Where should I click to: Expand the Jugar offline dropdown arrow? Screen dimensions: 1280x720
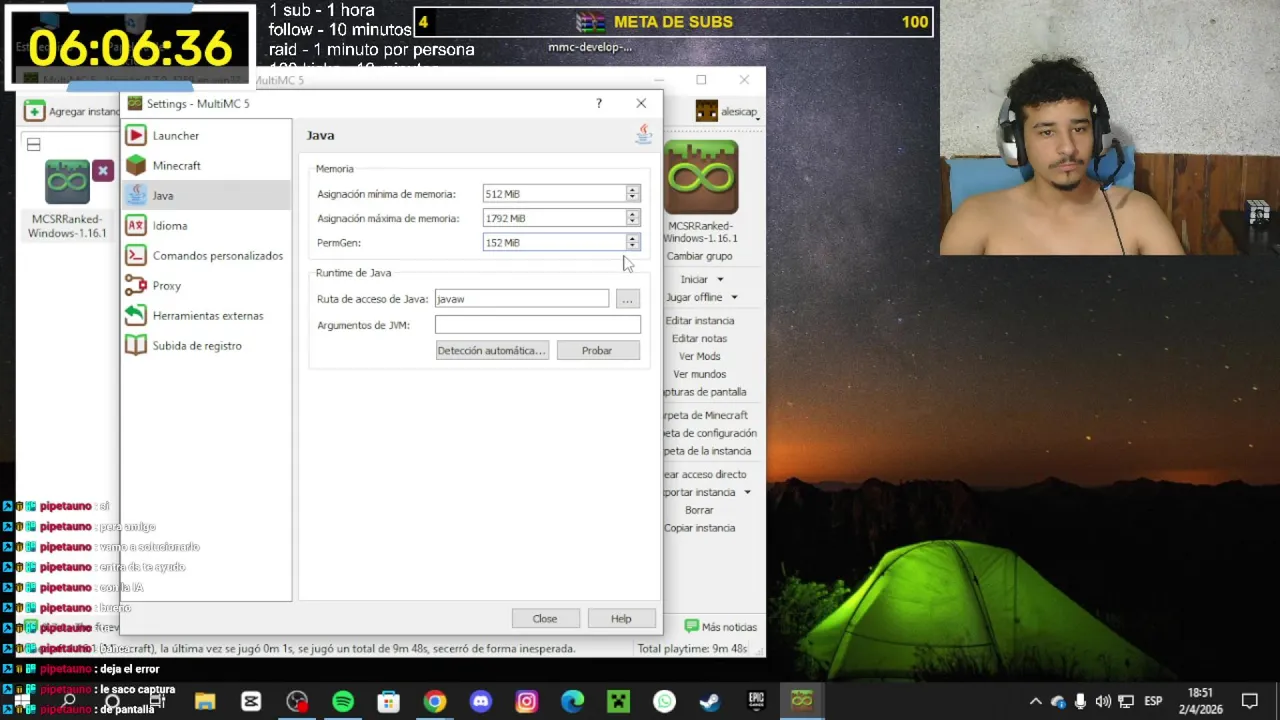[x=733, y=298]
